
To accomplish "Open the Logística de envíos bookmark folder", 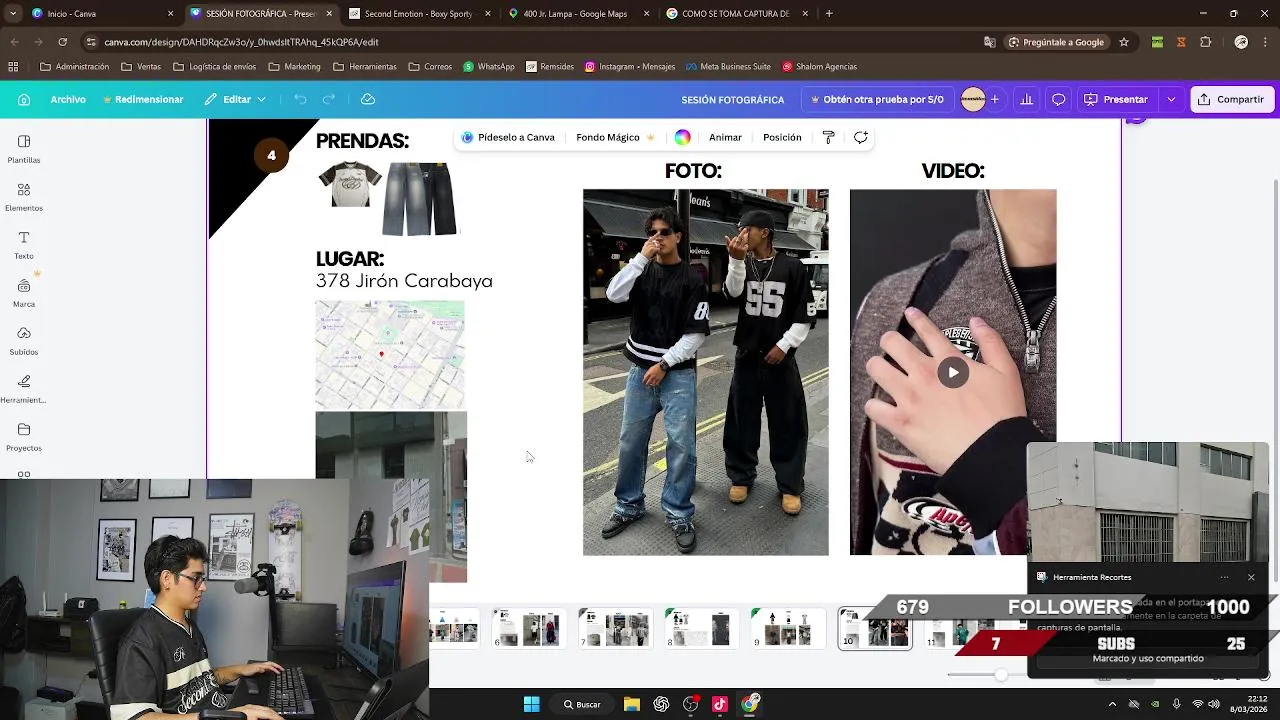I will (215, 67).
